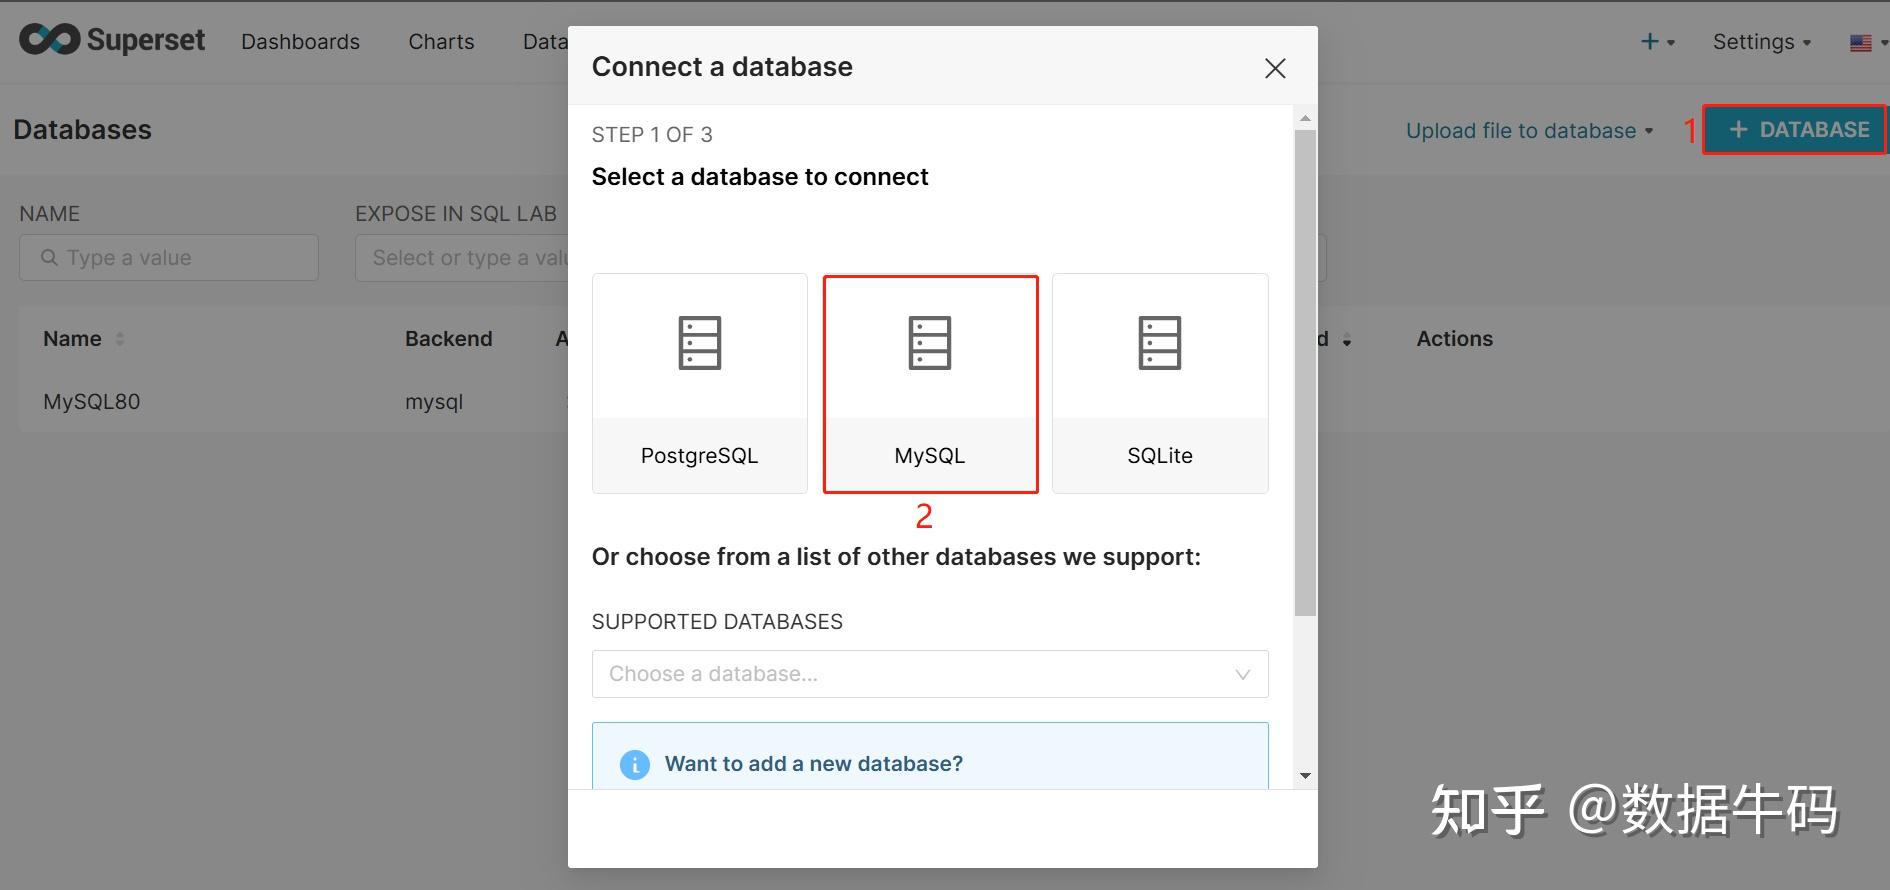Click the Superset logo
This screenshot has height=890, width=1890.
(x=112, y=40)
